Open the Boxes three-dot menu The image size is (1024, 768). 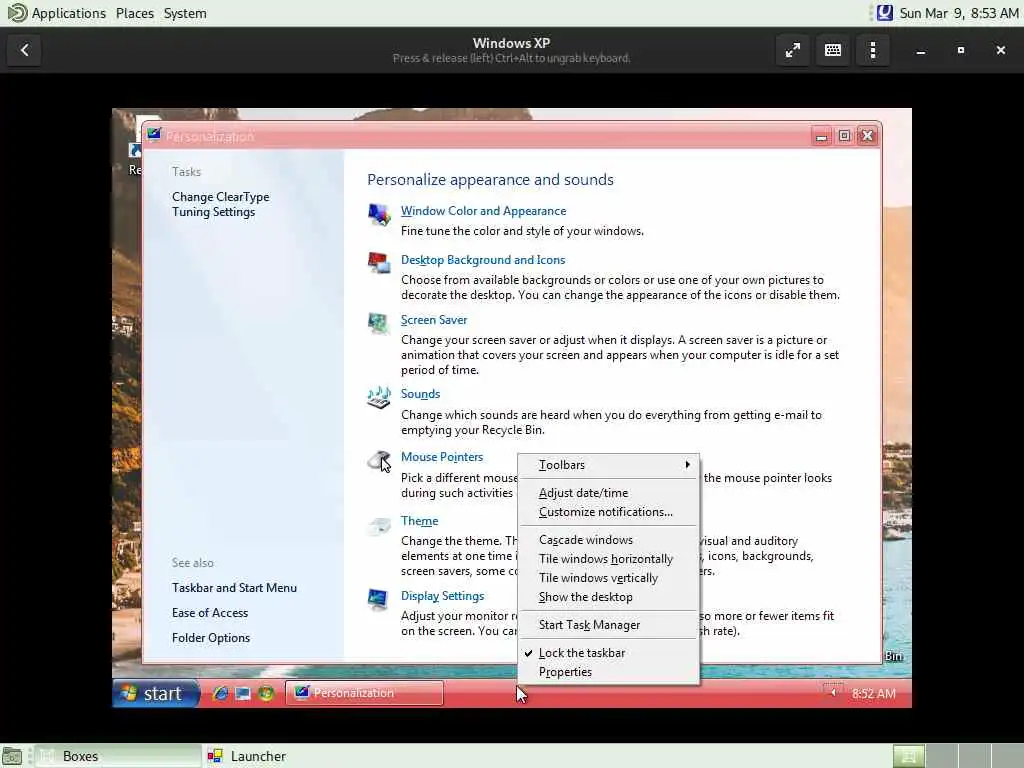(873, 50)
